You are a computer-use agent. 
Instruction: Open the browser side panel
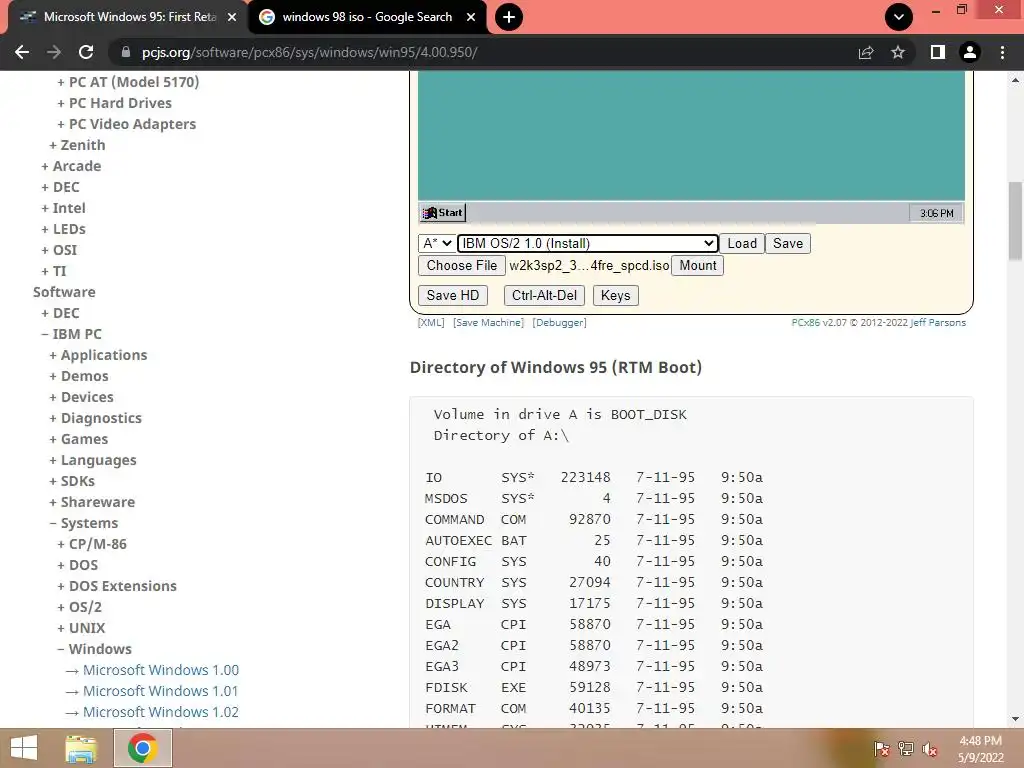click(938, 52)
